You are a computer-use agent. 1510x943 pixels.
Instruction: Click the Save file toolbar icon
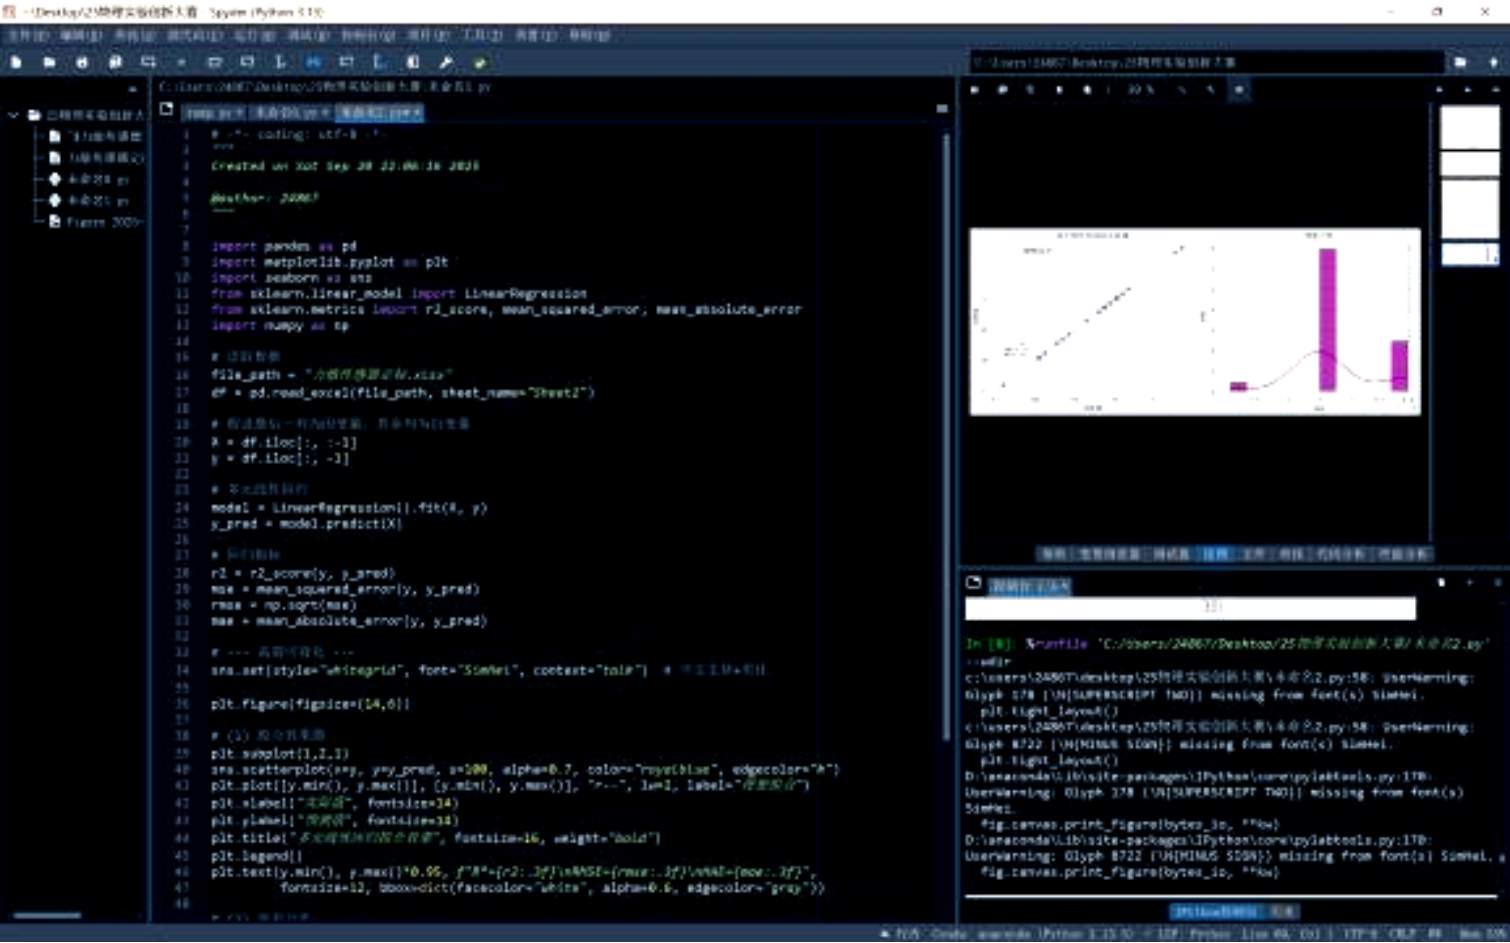[x=82, y=62]
